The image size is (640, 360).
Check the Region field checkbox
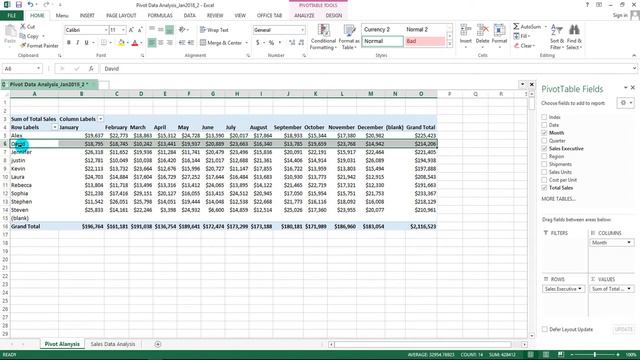click(544, 156)
